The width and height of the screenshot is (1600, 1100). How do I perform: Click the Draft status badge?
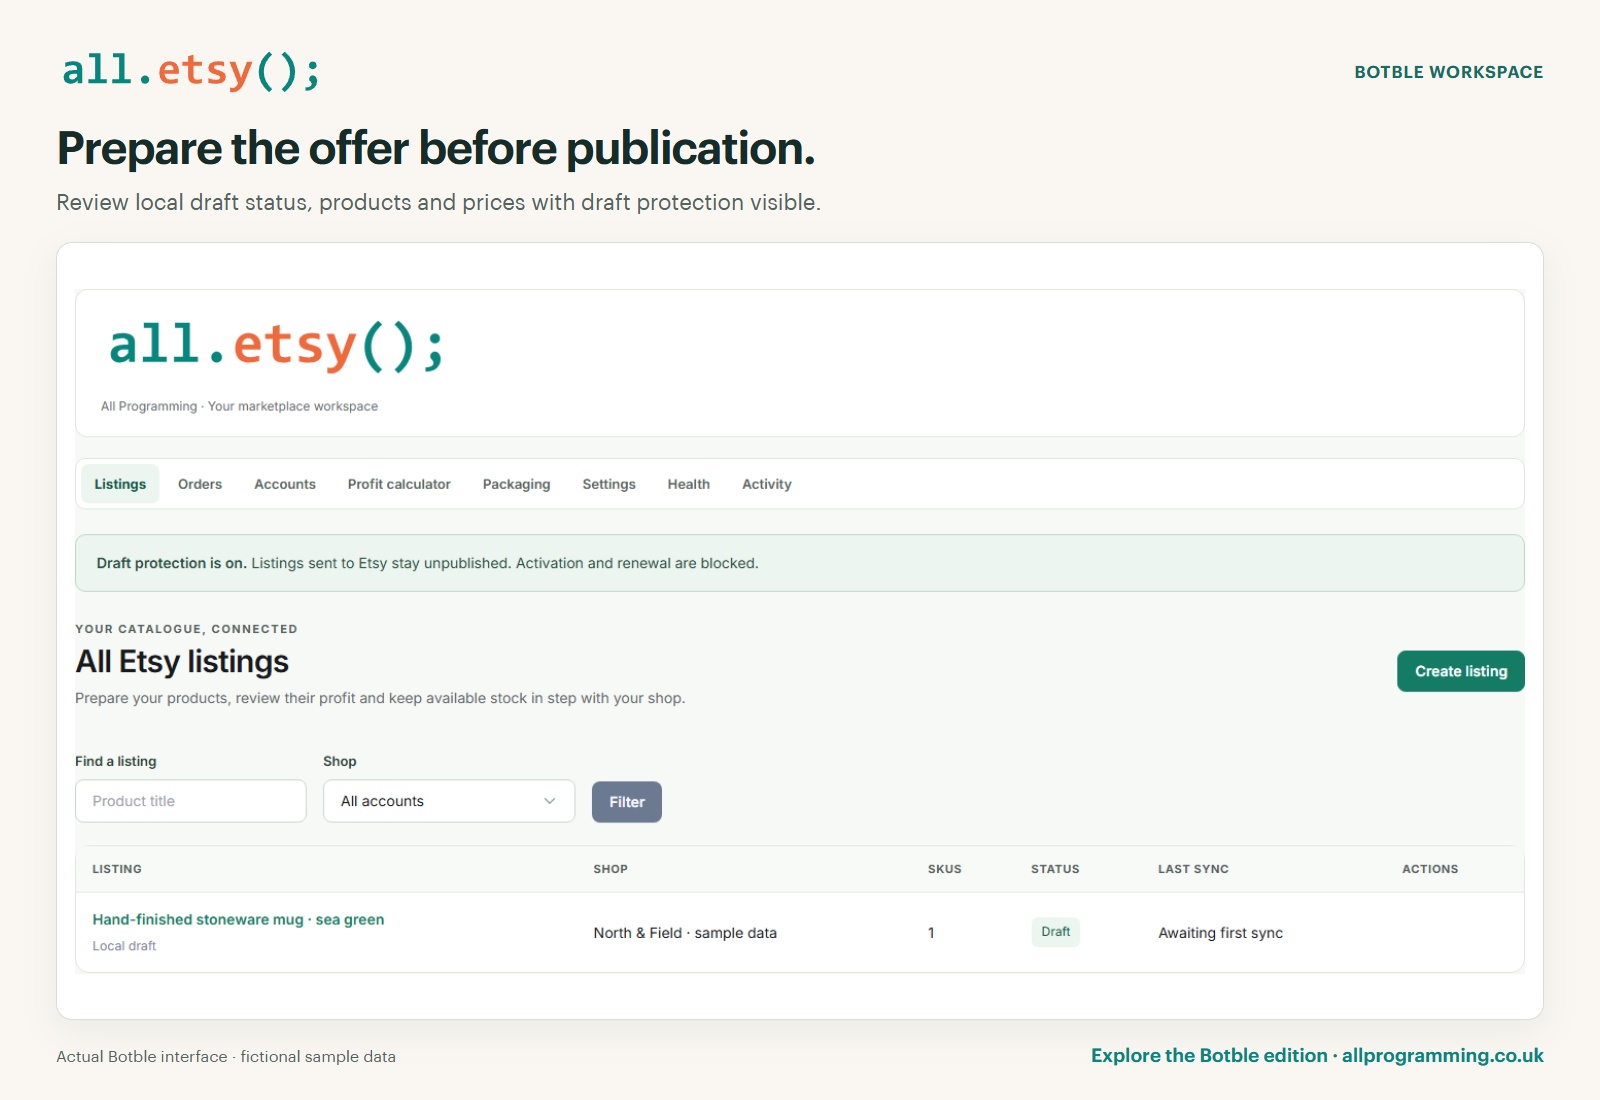pos(1055,932)
